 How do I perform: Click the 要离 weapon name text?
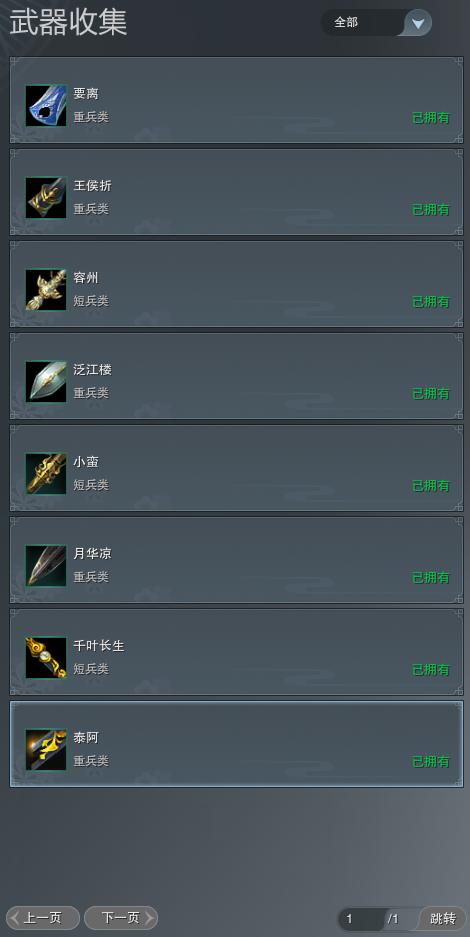[x=86, y=94]
